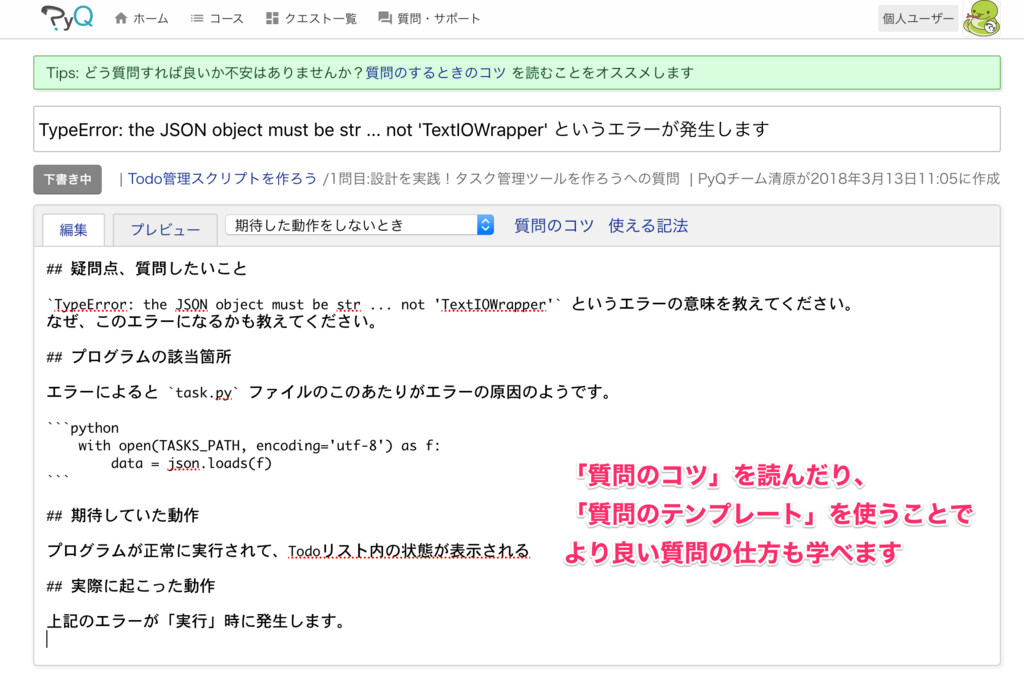Click the line 'data = json.loads(f)'

[x=191, y=463]
